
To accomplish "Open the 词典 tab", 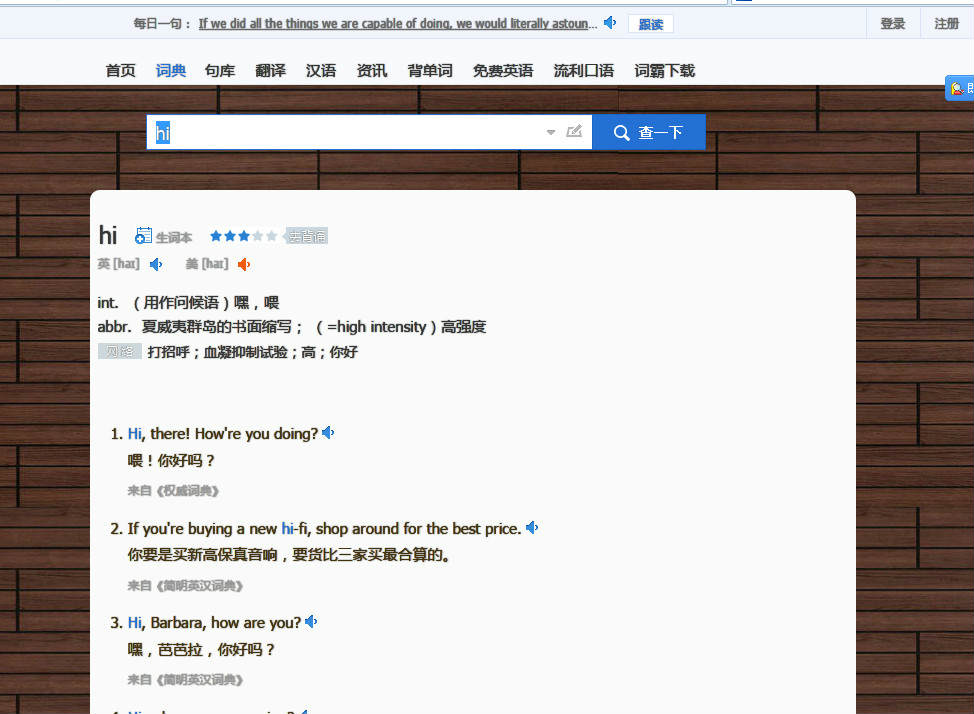I will click(x=171, y=71).
